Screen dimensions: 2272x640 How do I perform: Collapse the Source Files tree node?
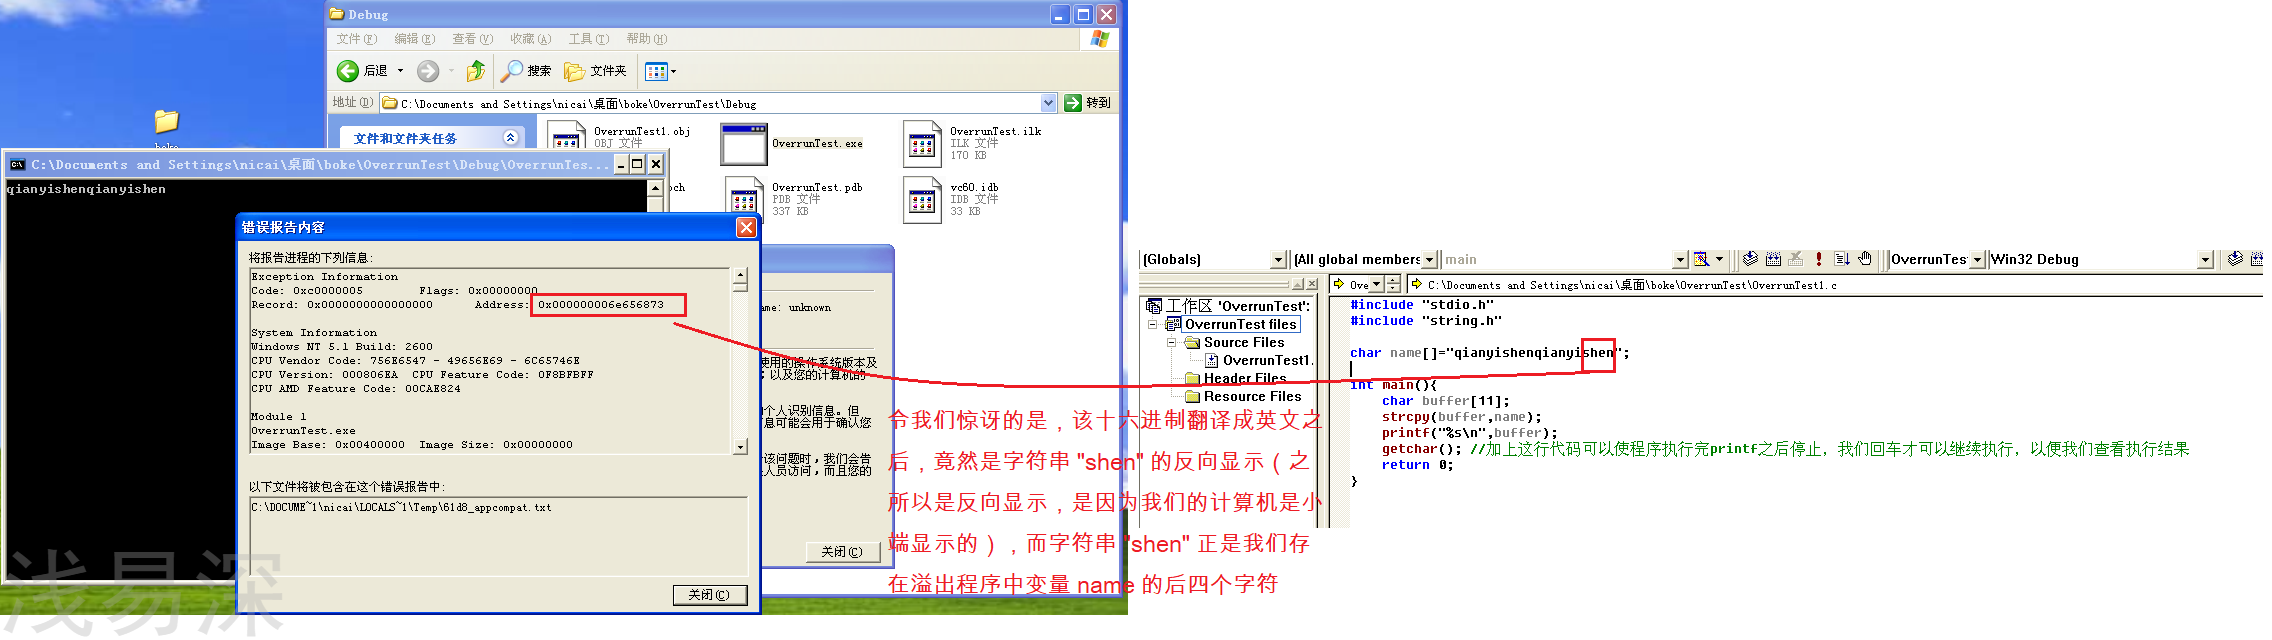click(x=1171, y=342)
